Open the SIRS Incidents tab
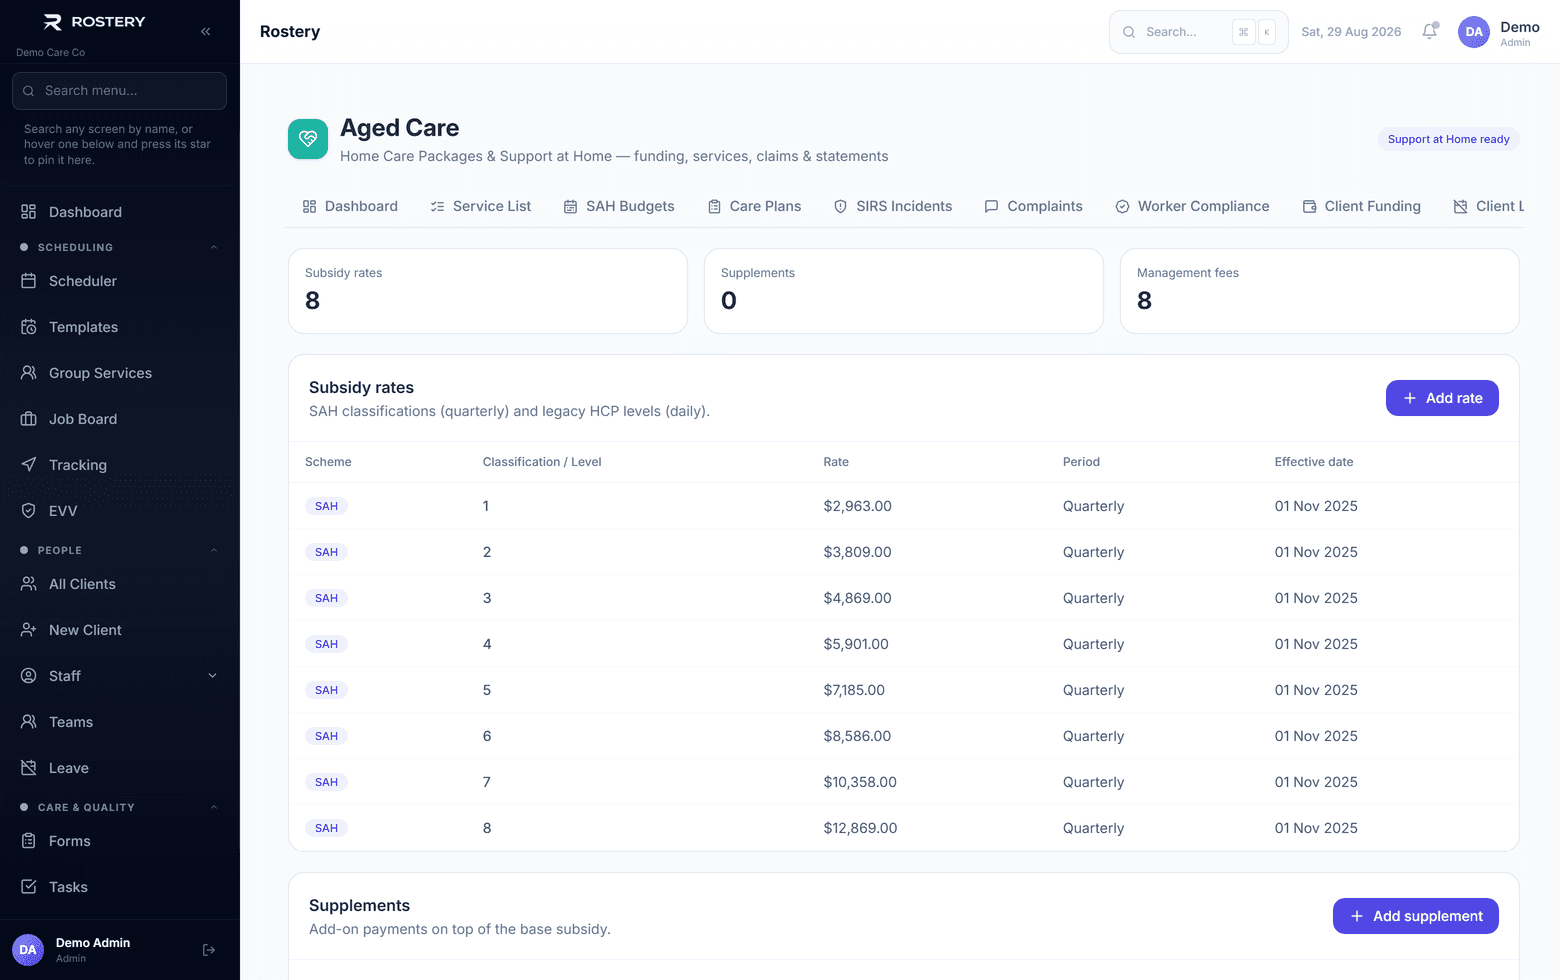 pos(893,206)
